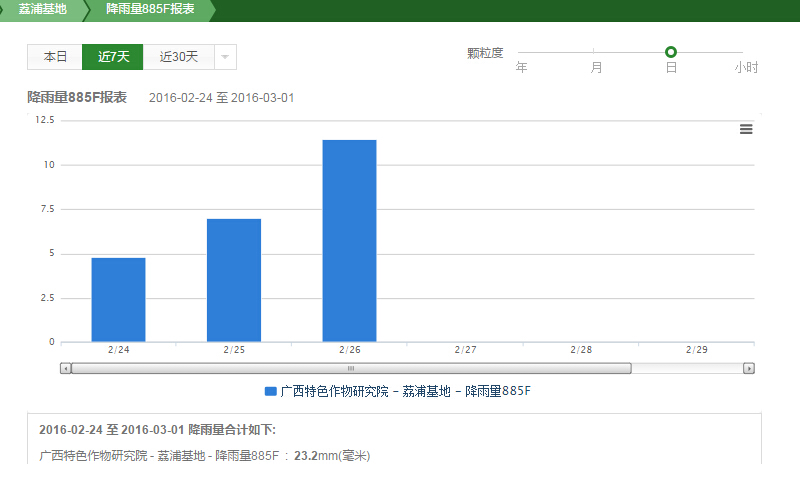The width and height of the screenshot is (800, 481).
Task: Click the 2/24 rainfall bar
Action: [x=118, y=300]
